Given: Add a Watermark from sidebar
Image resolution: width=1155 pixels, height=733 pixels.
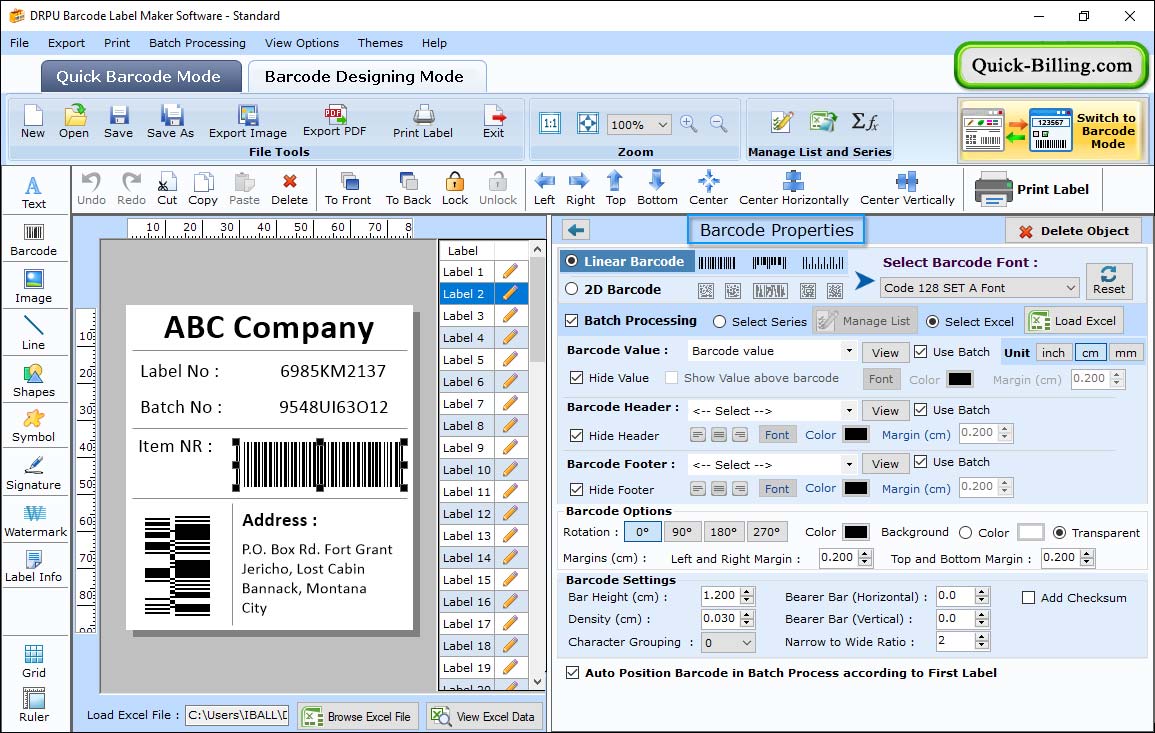Looking at the screenshot, I should 35,521.
